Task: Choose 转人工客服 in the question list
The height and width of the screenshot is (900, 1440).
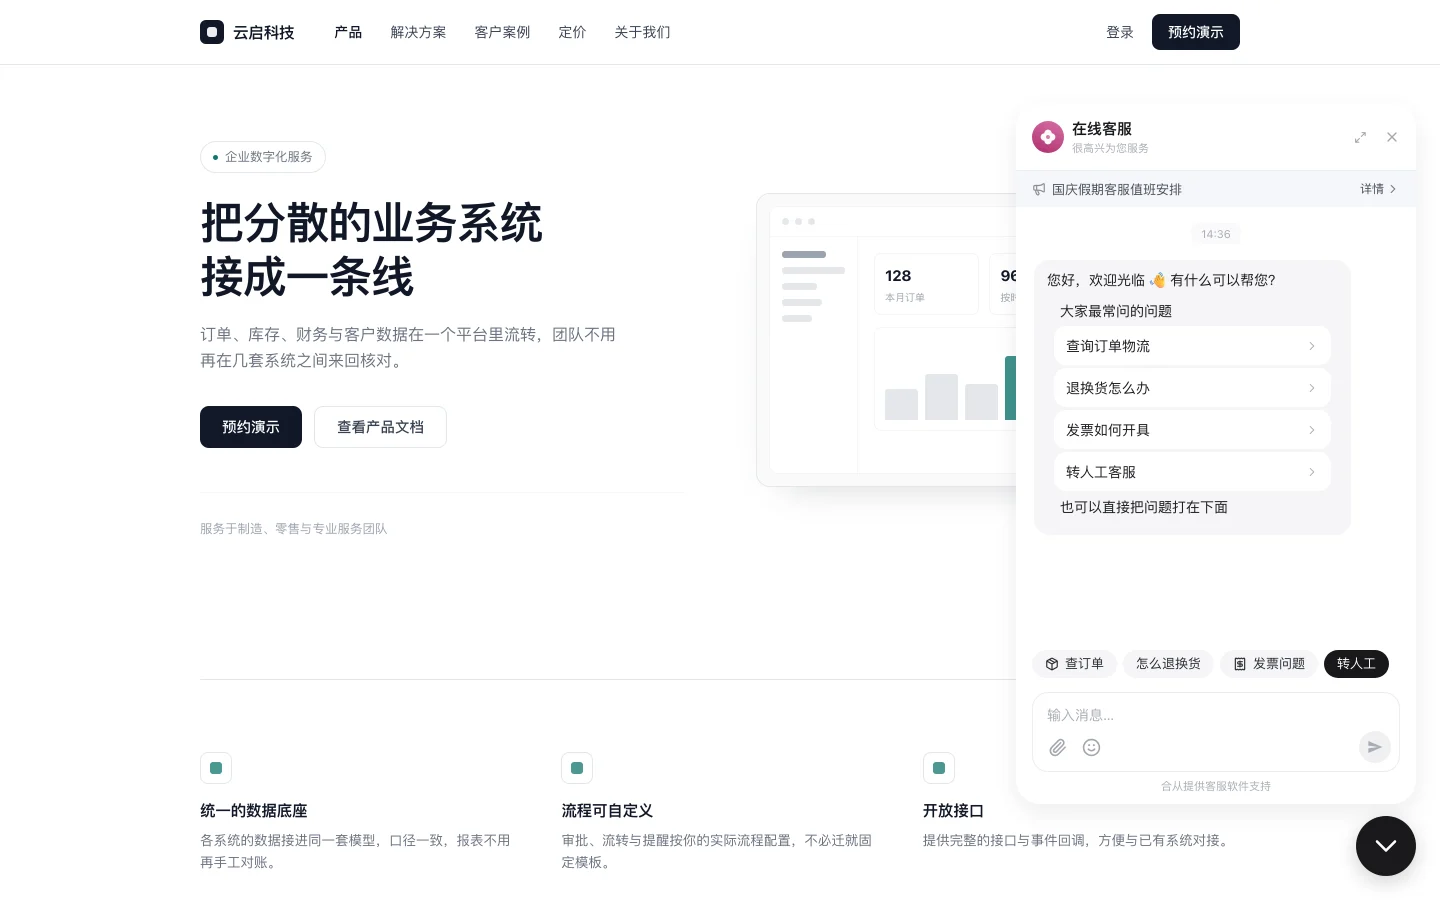Action: (1192, 472)
